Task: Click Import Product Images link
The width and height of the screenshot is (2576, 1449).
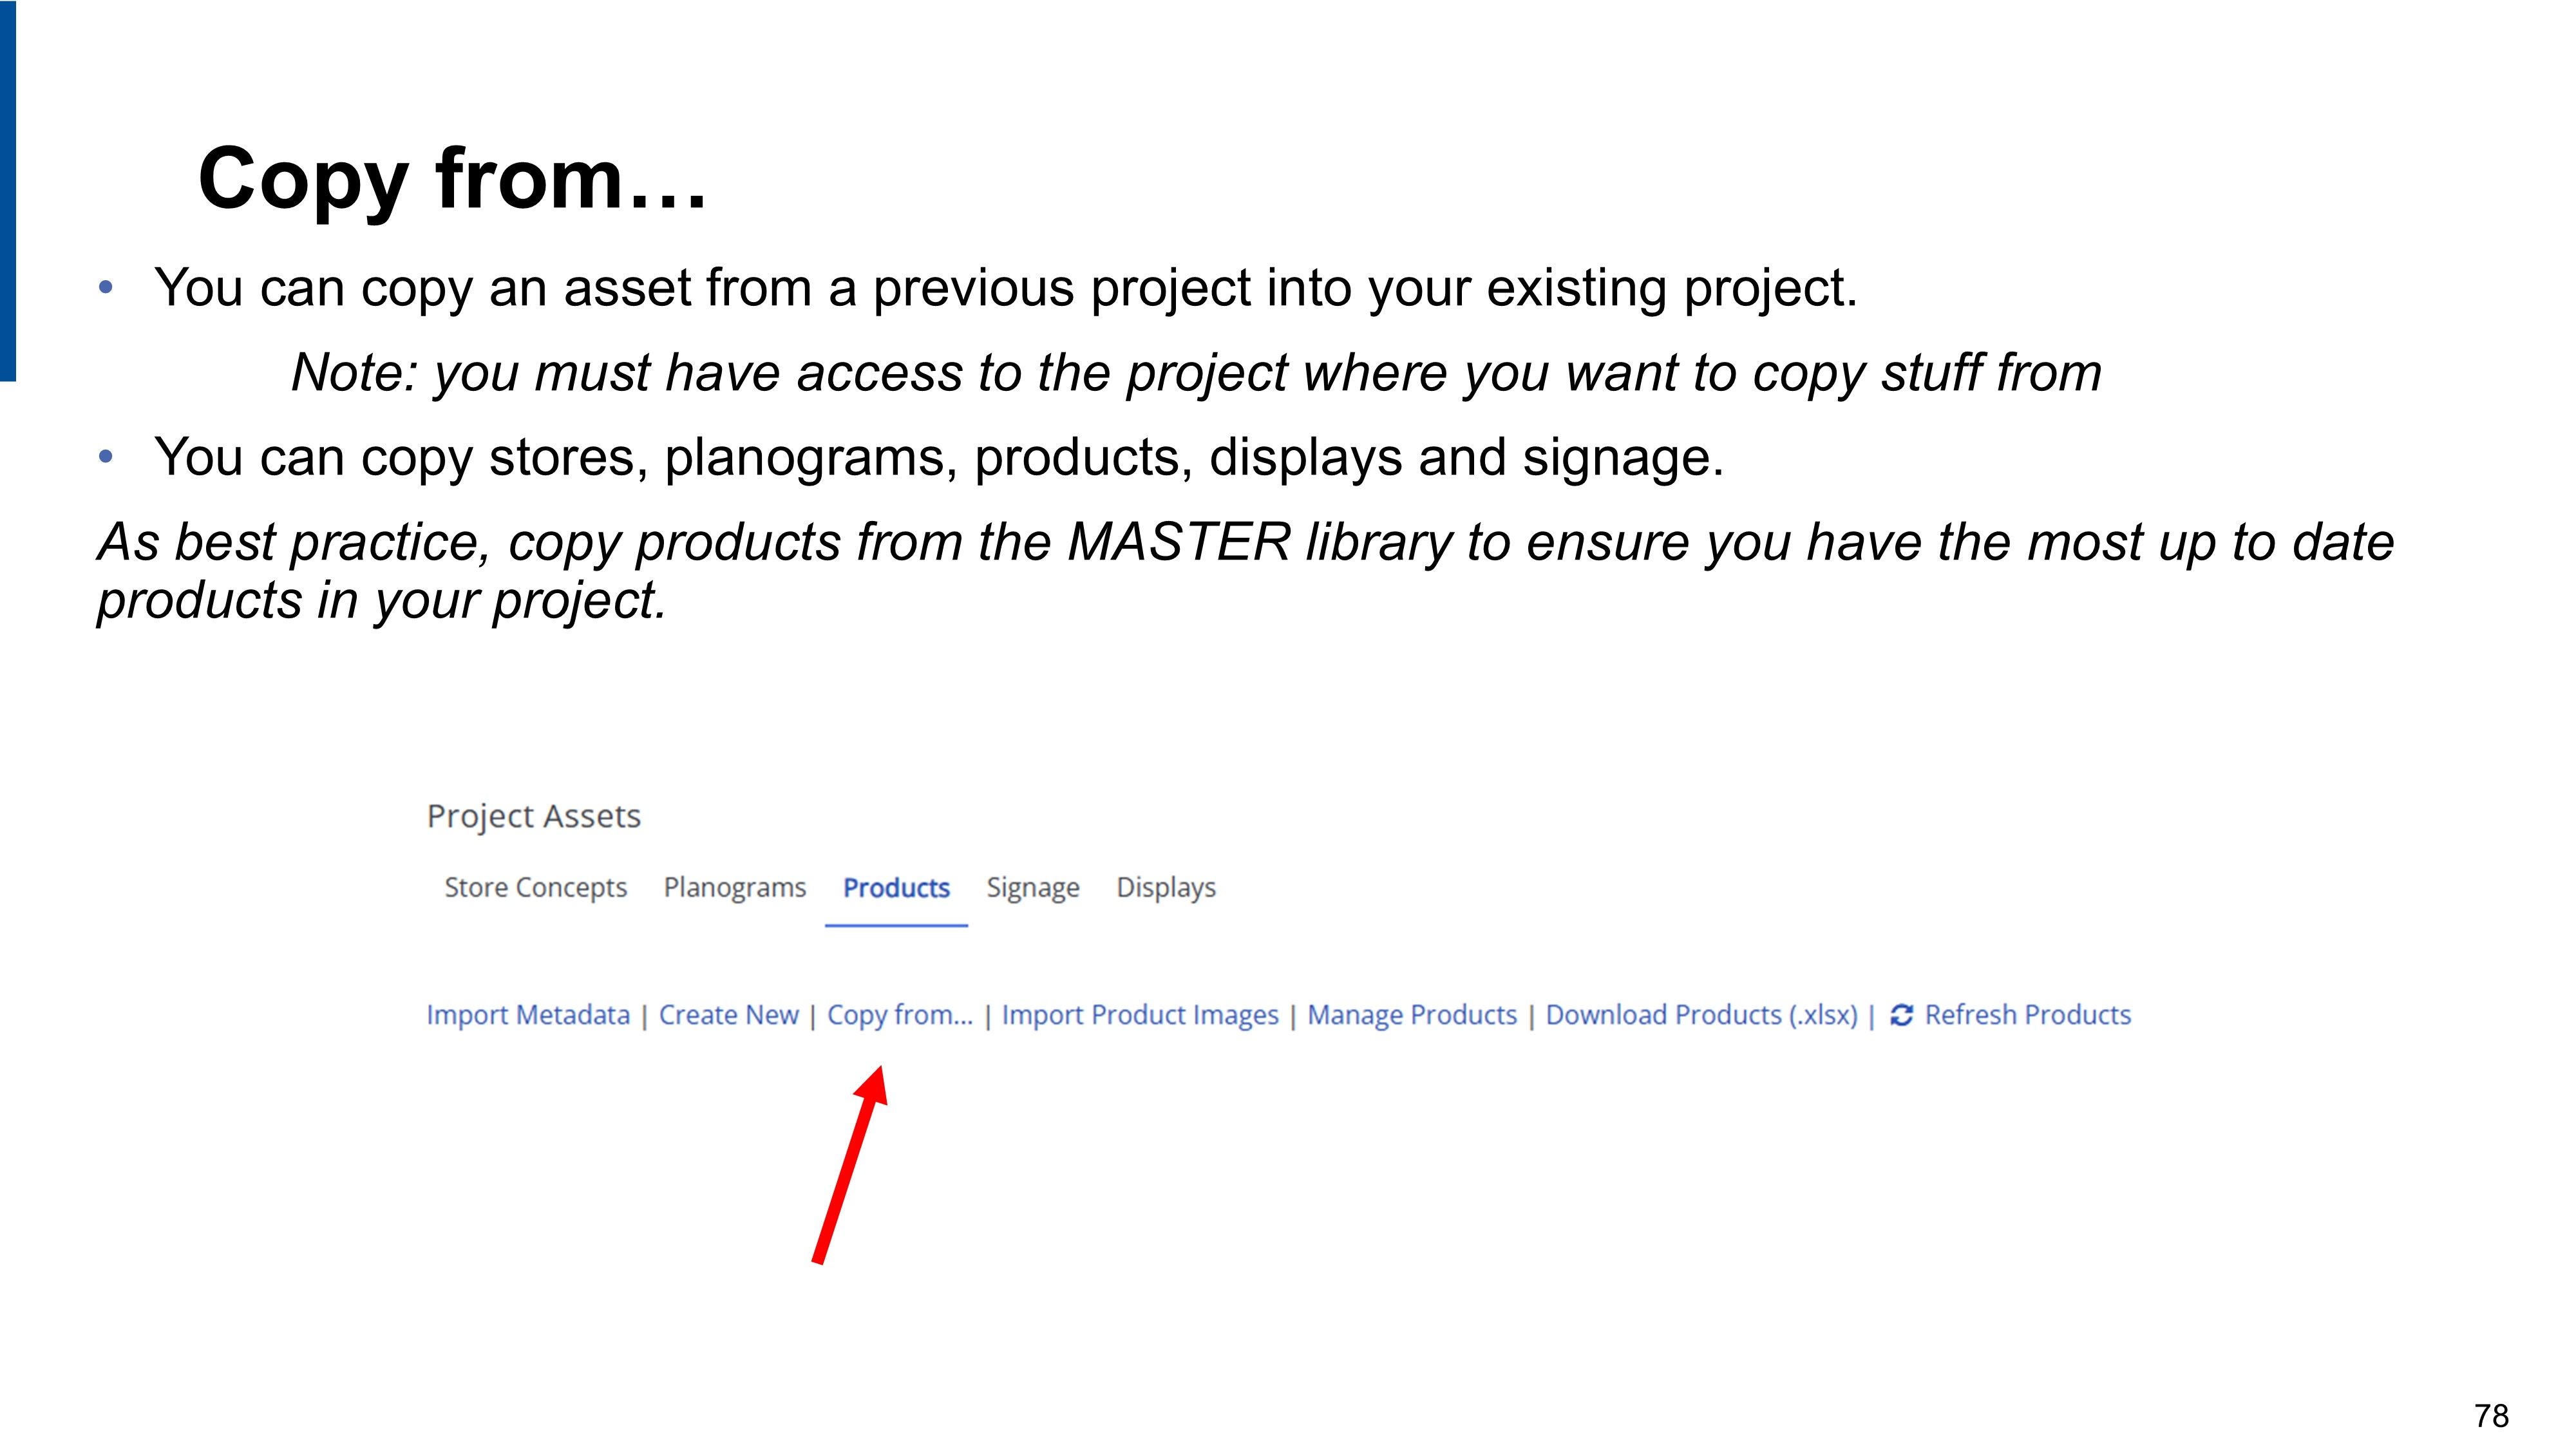Action: (1139, 1015)
